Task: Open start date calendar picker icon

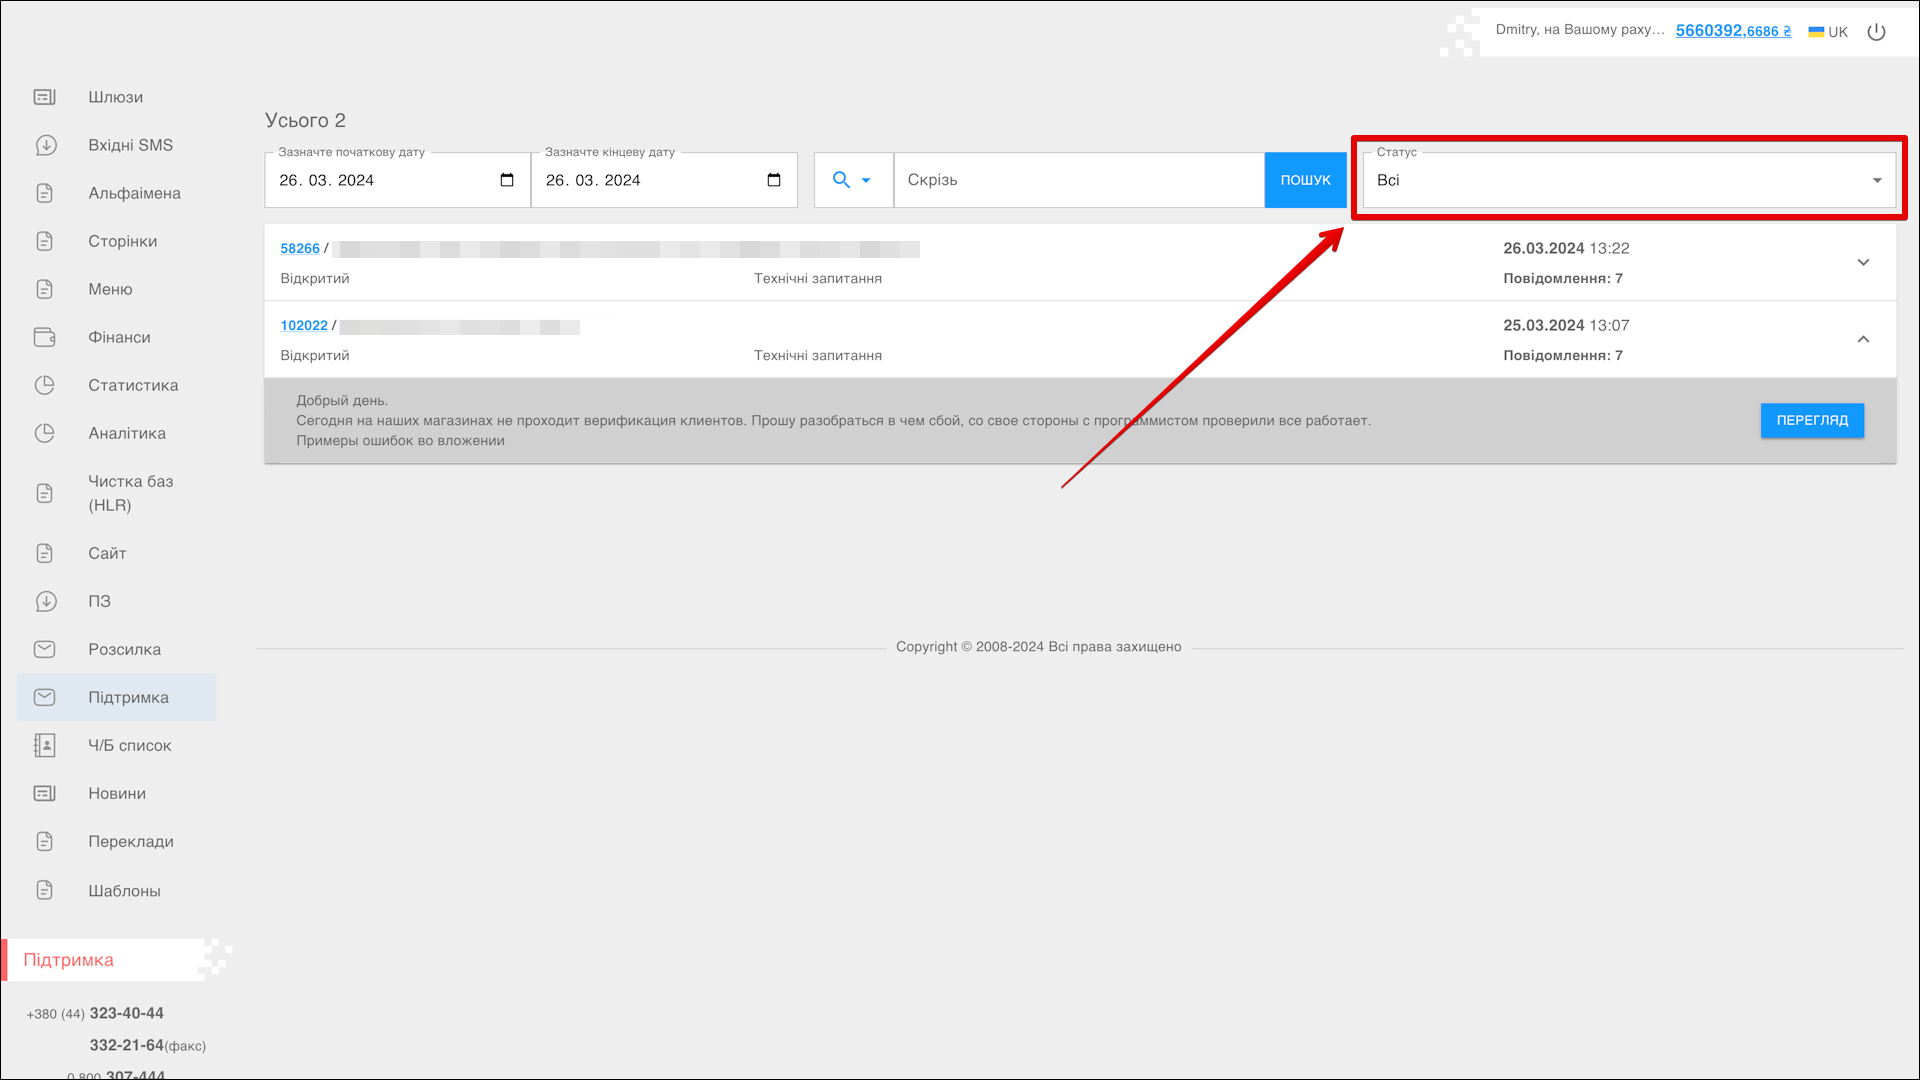Action: pos(507,180)
